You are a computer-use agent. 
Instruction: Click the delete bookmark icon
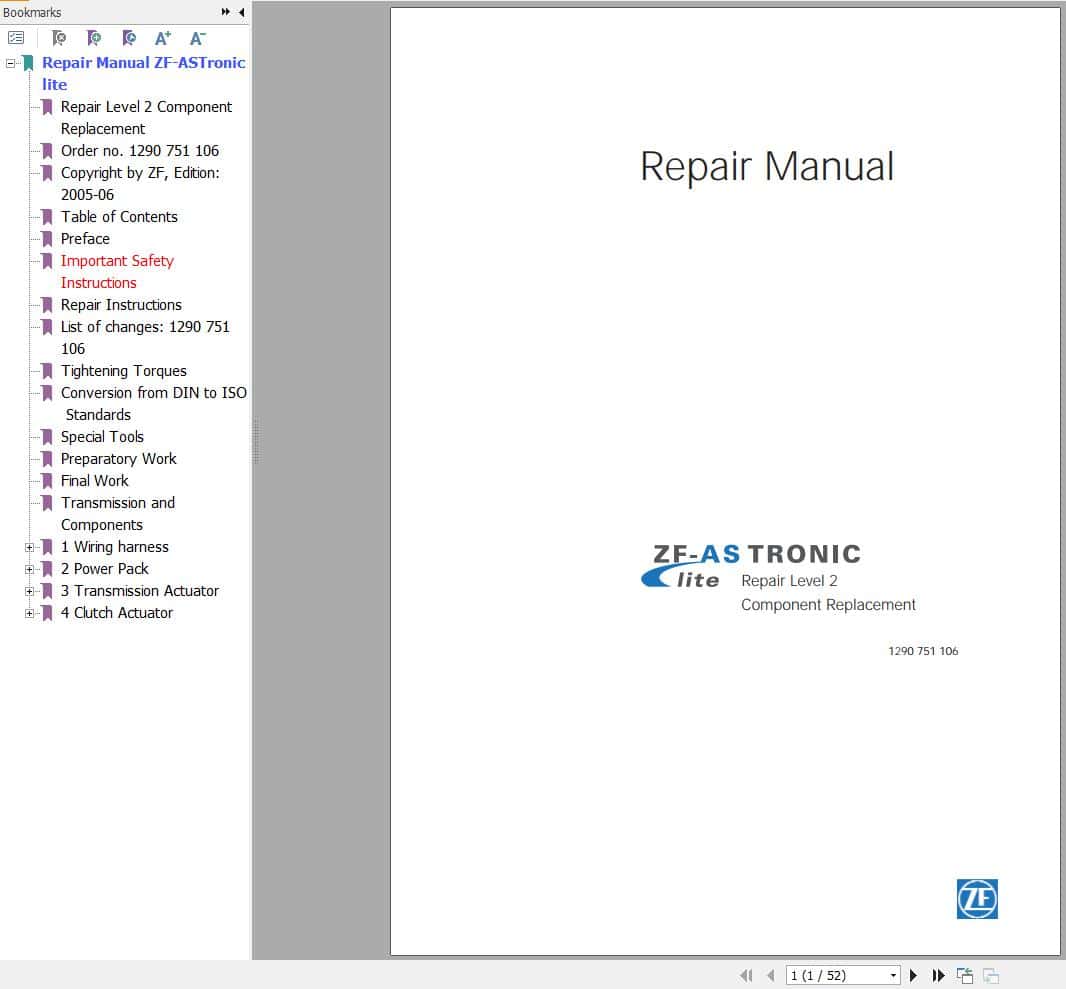pos(59,38)
